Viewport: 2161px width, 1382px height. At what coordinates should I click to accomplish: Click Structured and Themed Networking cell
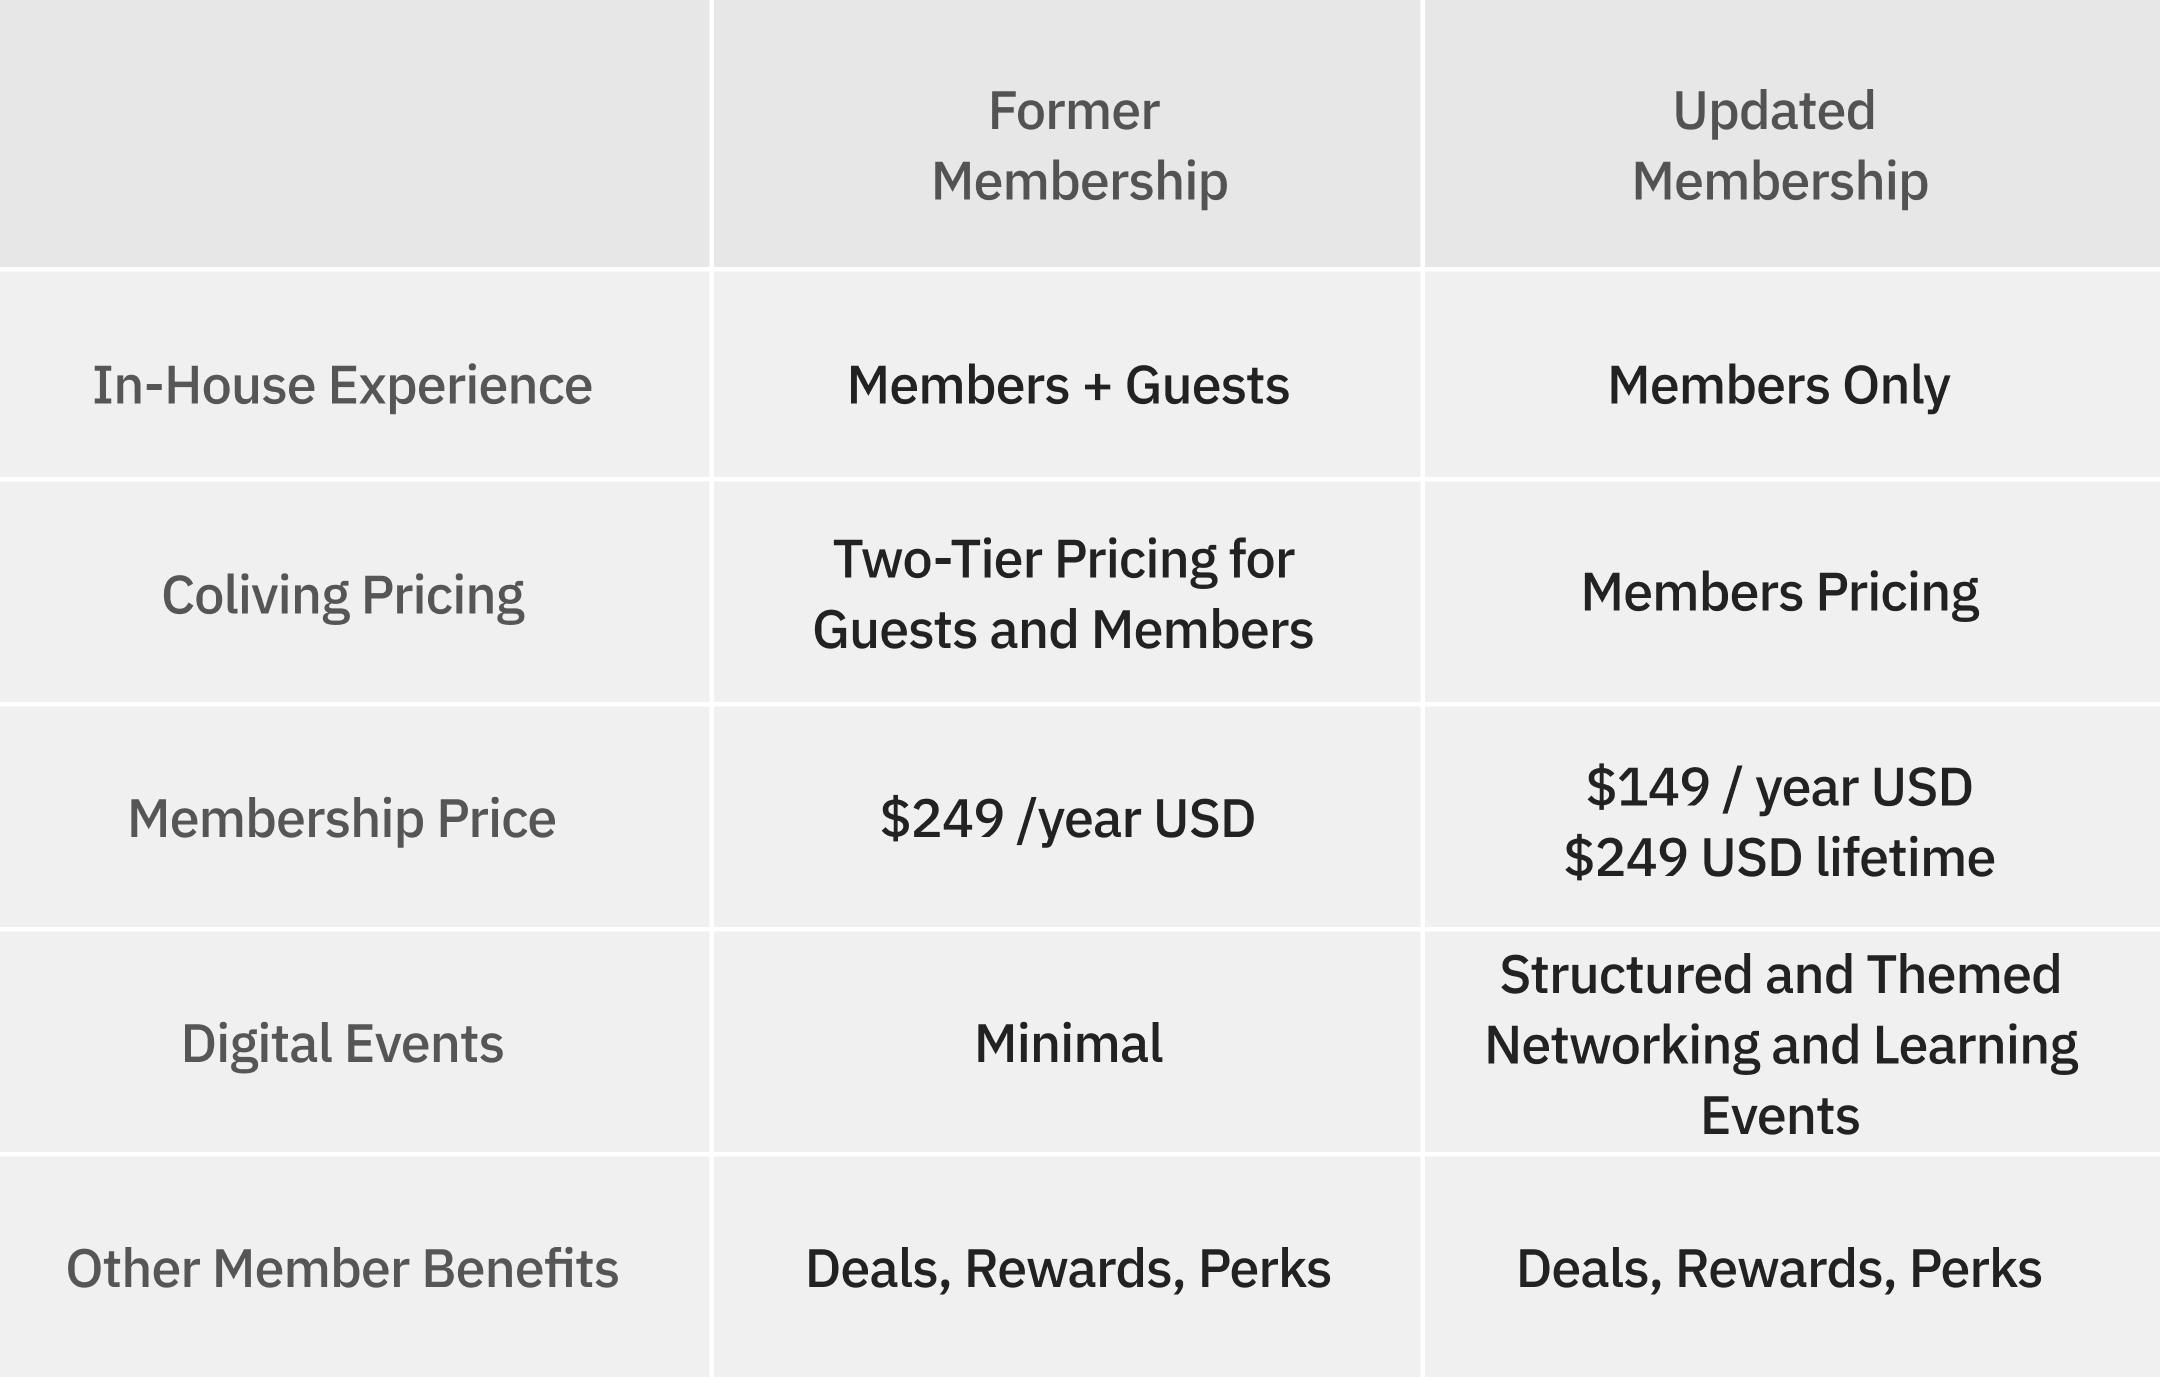(x=1781, y=1044)
